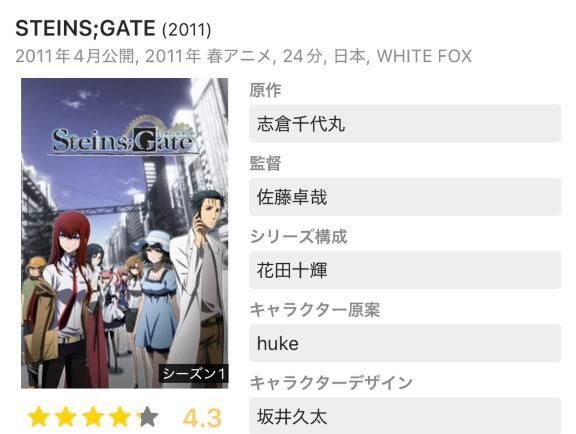Click the 4.3 rating score
The height and width of the screenshot is (434, 576).
pyautogui.click(x=202, y=418)
